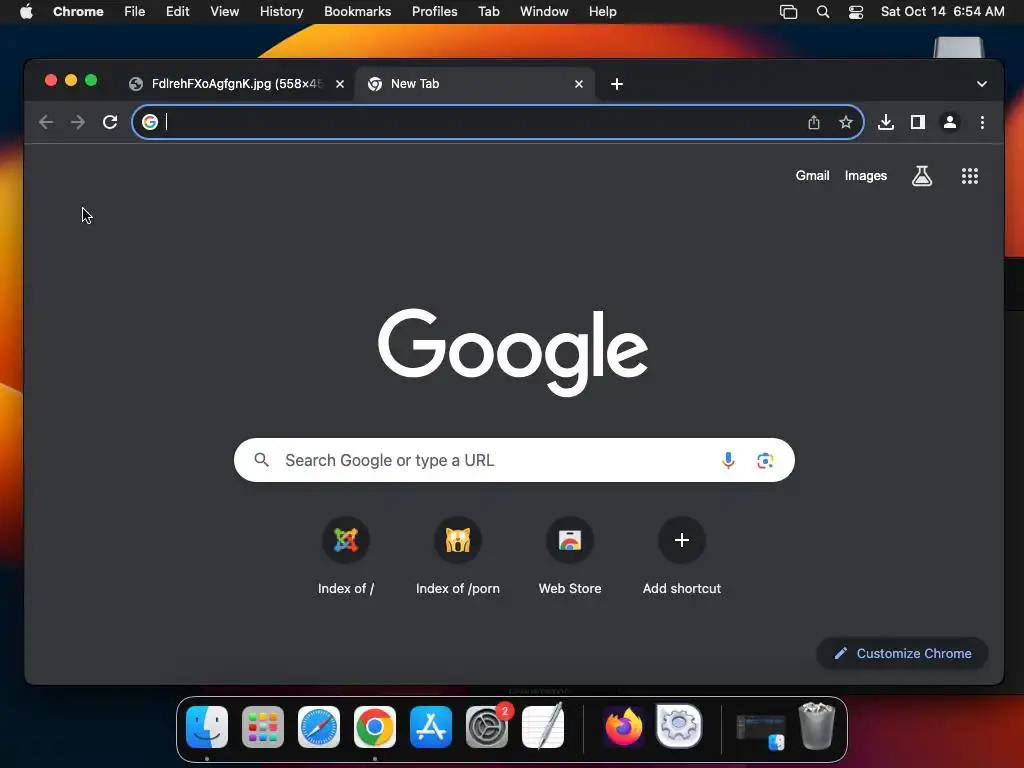The height and width of the screenshot is (768, 1024).
Task: Open Control Center in menu bar
Action: coord(856,12)
